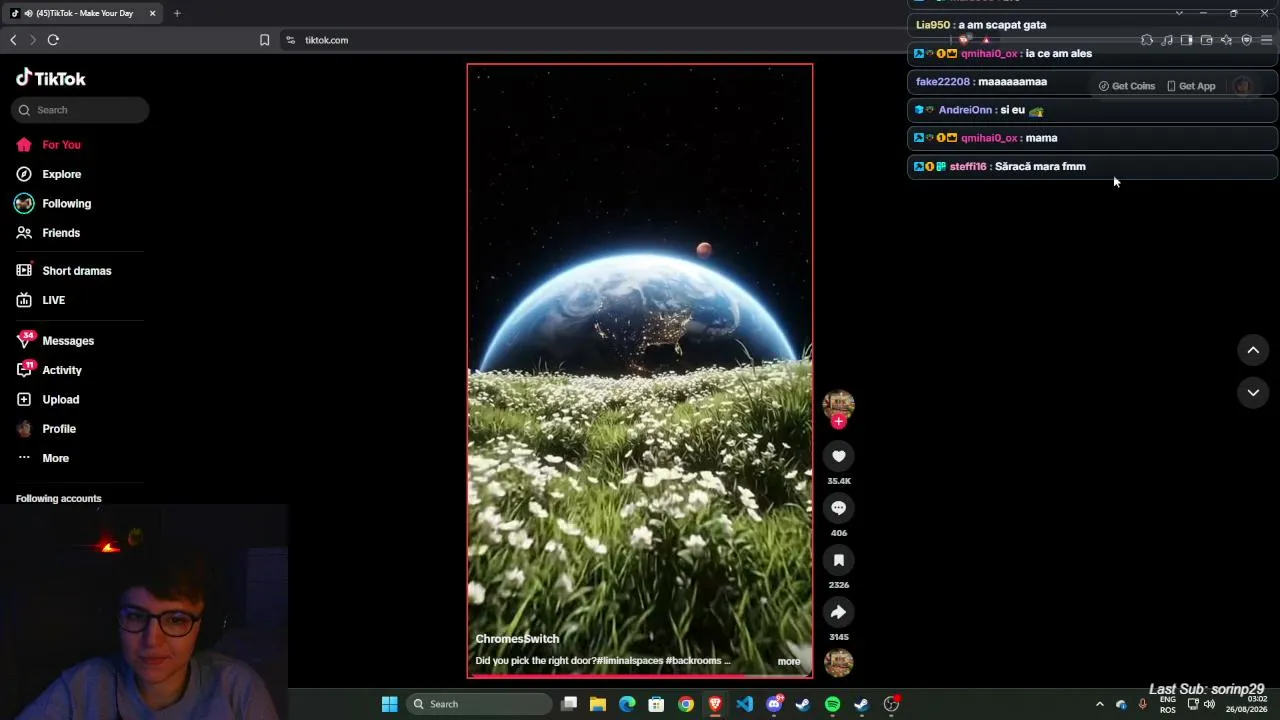Click the Windows taskbar search box
This screenshot has height=720, width=1280.
click(480, 704)
